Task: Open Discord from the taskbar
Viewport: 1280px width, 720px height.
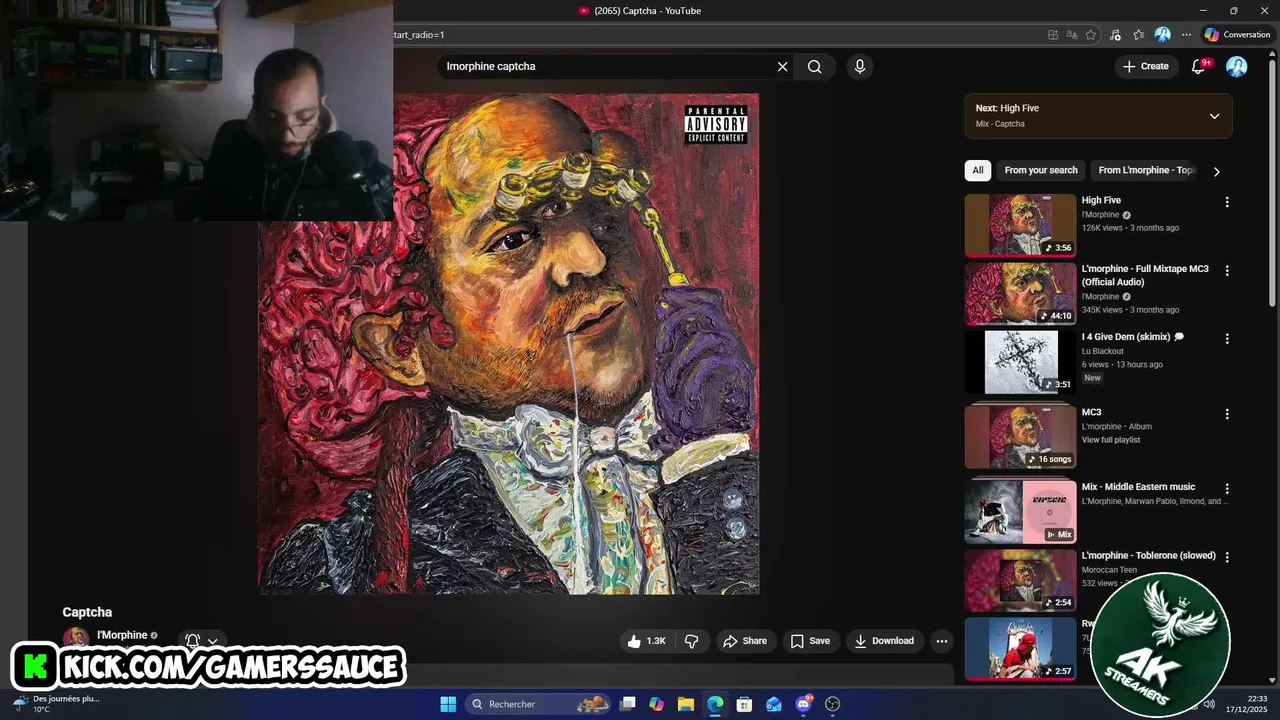Action: tap(803, 704)
